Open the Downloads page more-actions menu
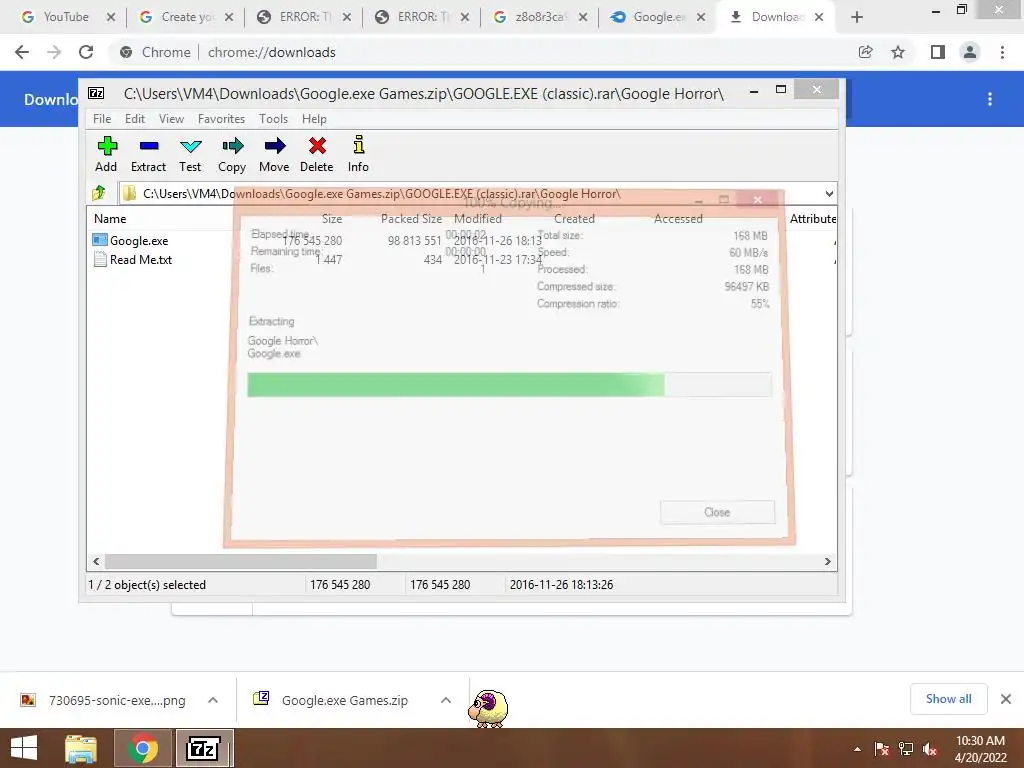 (990, 99)
